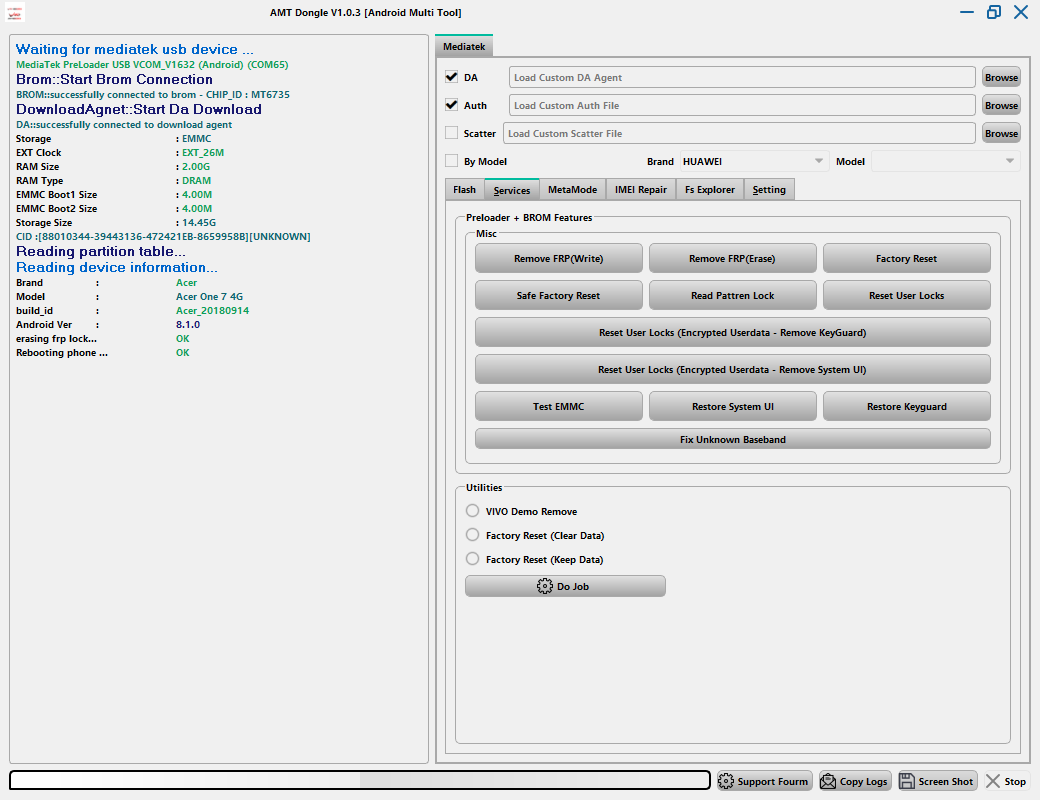Click the Copy Logs icon
The image size is (1040, 800).
coord(828,781)
